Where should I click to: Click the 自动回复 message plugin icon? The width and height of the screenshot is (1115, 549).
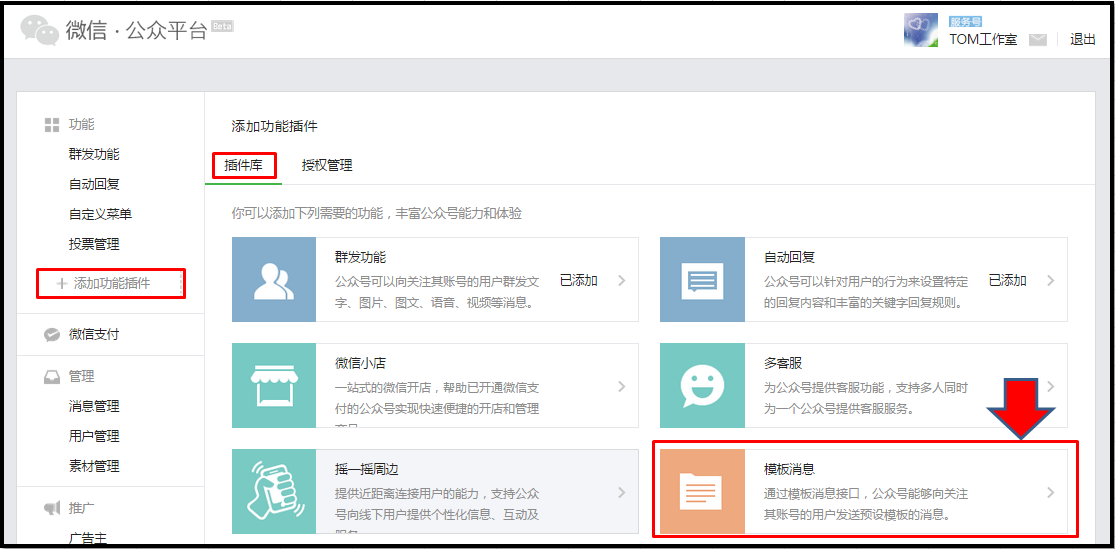click(x=702, y=279)
